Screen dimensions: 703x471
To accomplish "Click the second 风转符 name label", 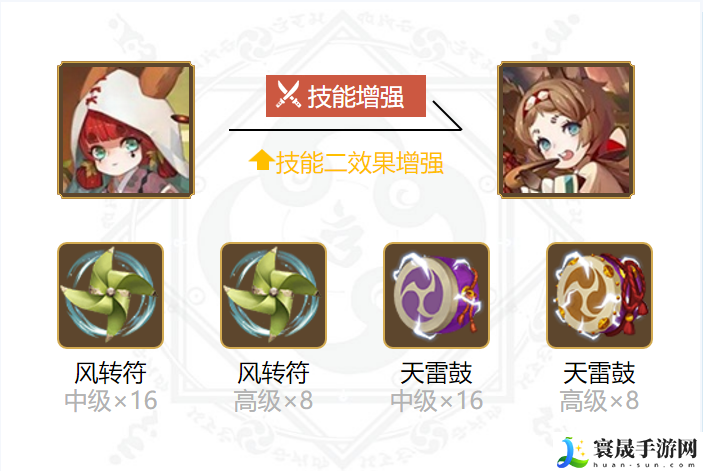I will click(273, 373).
